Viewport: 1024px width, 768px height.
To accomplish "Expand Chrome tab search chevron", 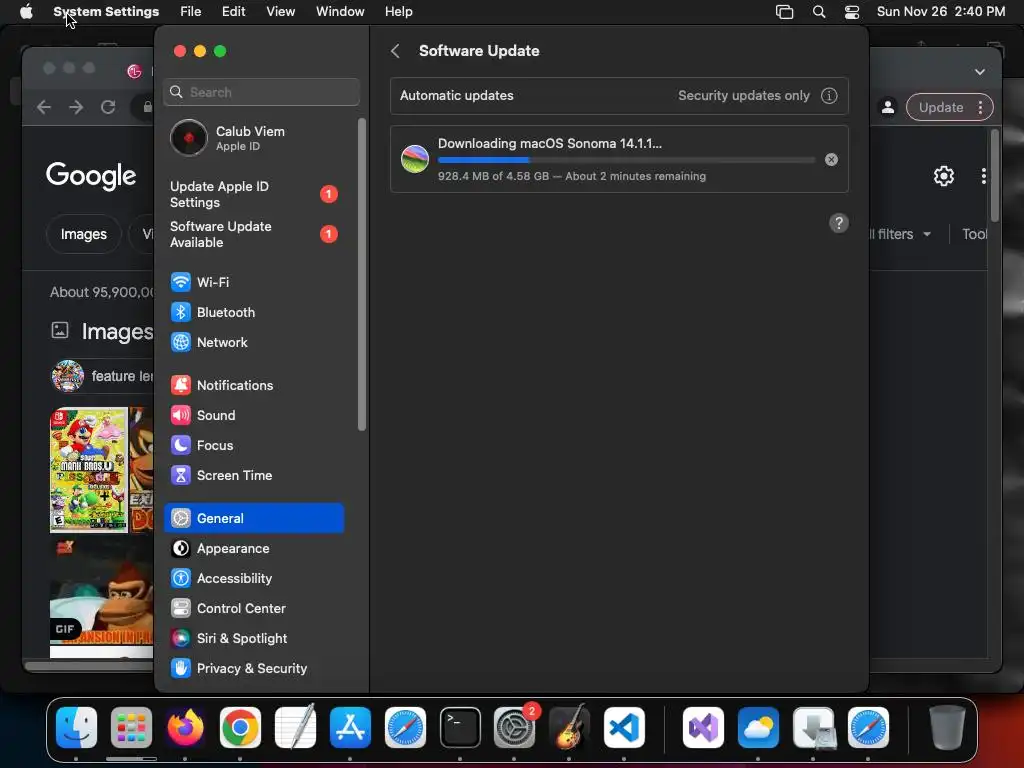I will click(x=980, y=72).
